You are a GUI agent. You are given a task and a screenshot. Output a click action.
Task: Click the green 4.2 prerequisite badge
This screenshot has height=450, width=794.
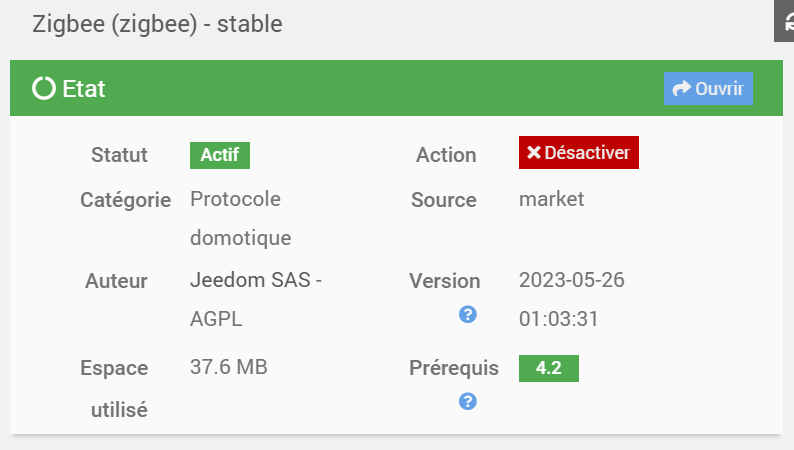[548, 368]
